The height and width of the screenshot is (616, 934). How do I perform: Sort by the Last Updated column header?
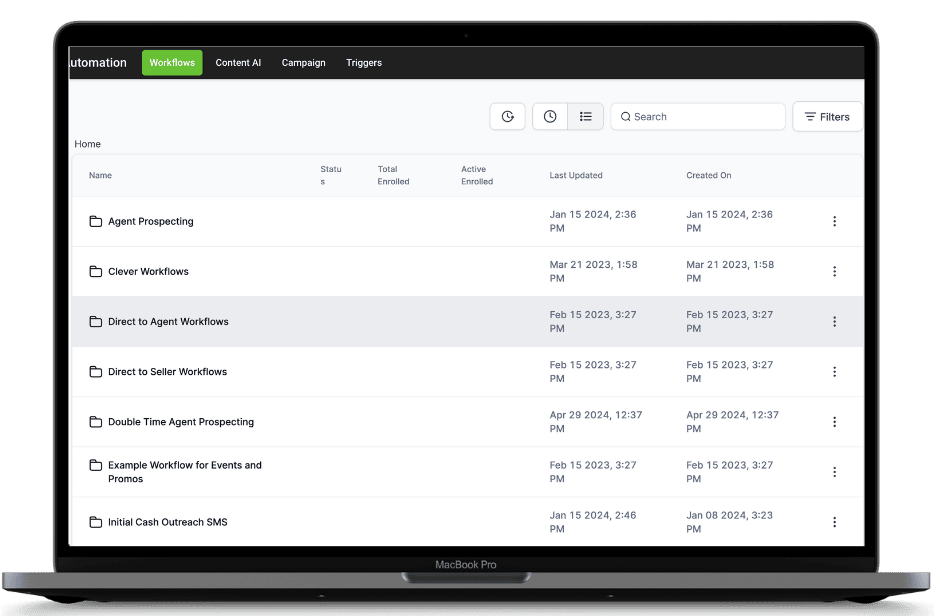coord(576,176)
